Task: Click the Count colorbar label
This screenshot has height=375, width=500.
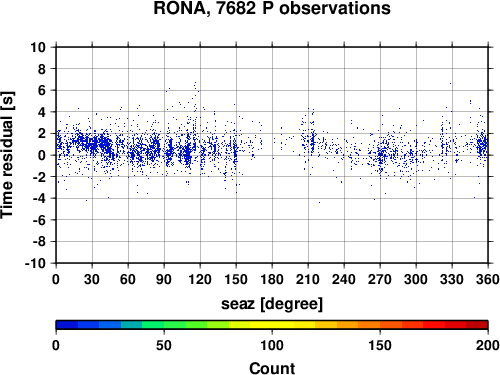Action: coord(272,368)
